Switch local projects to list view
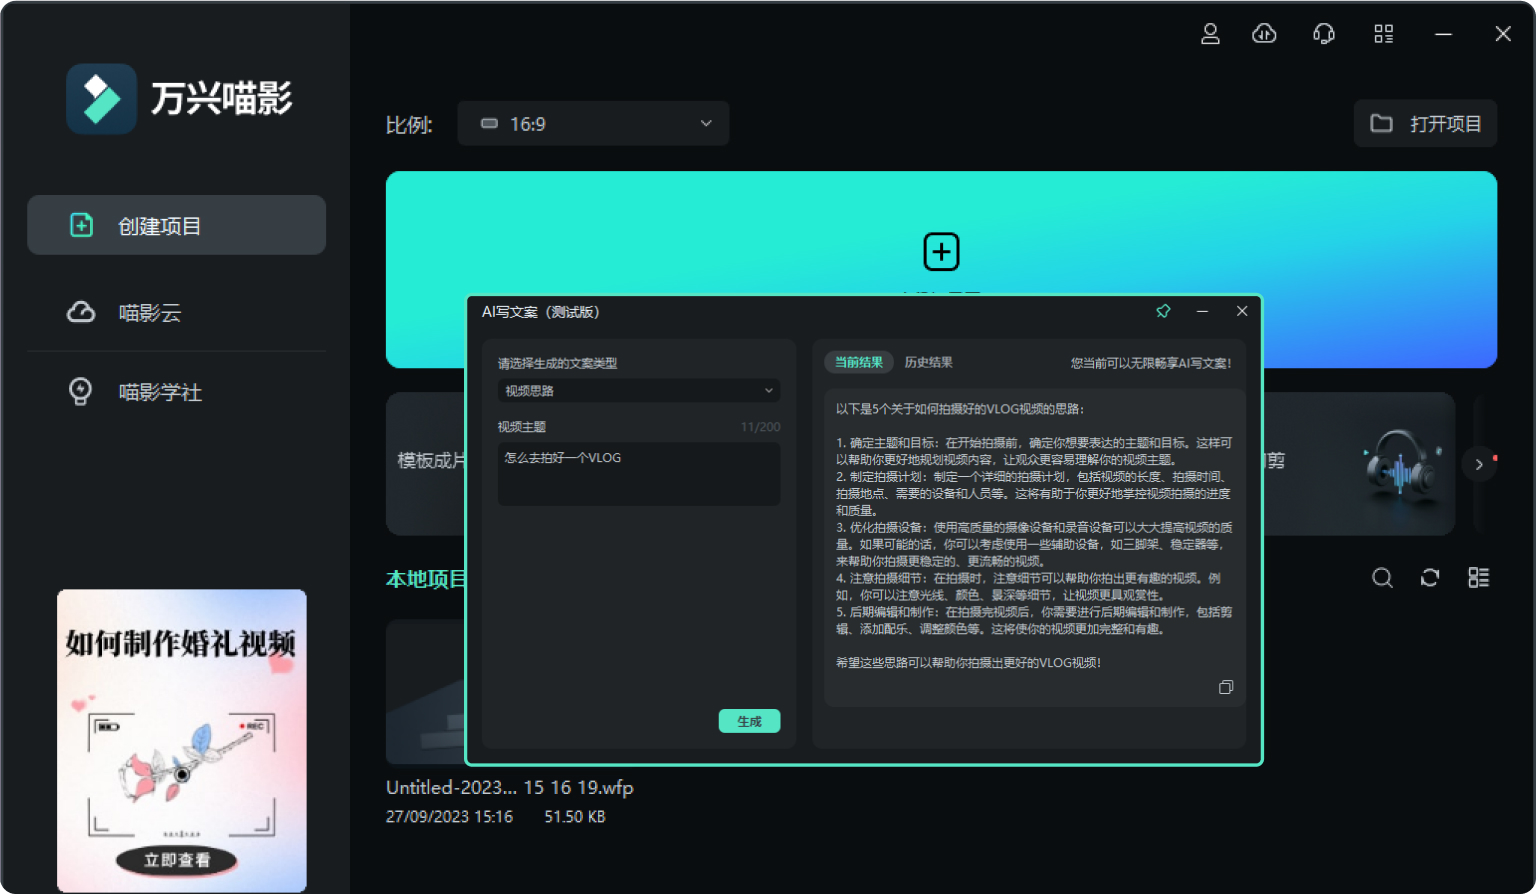1536x894 pixels. tap(1479, 578)
